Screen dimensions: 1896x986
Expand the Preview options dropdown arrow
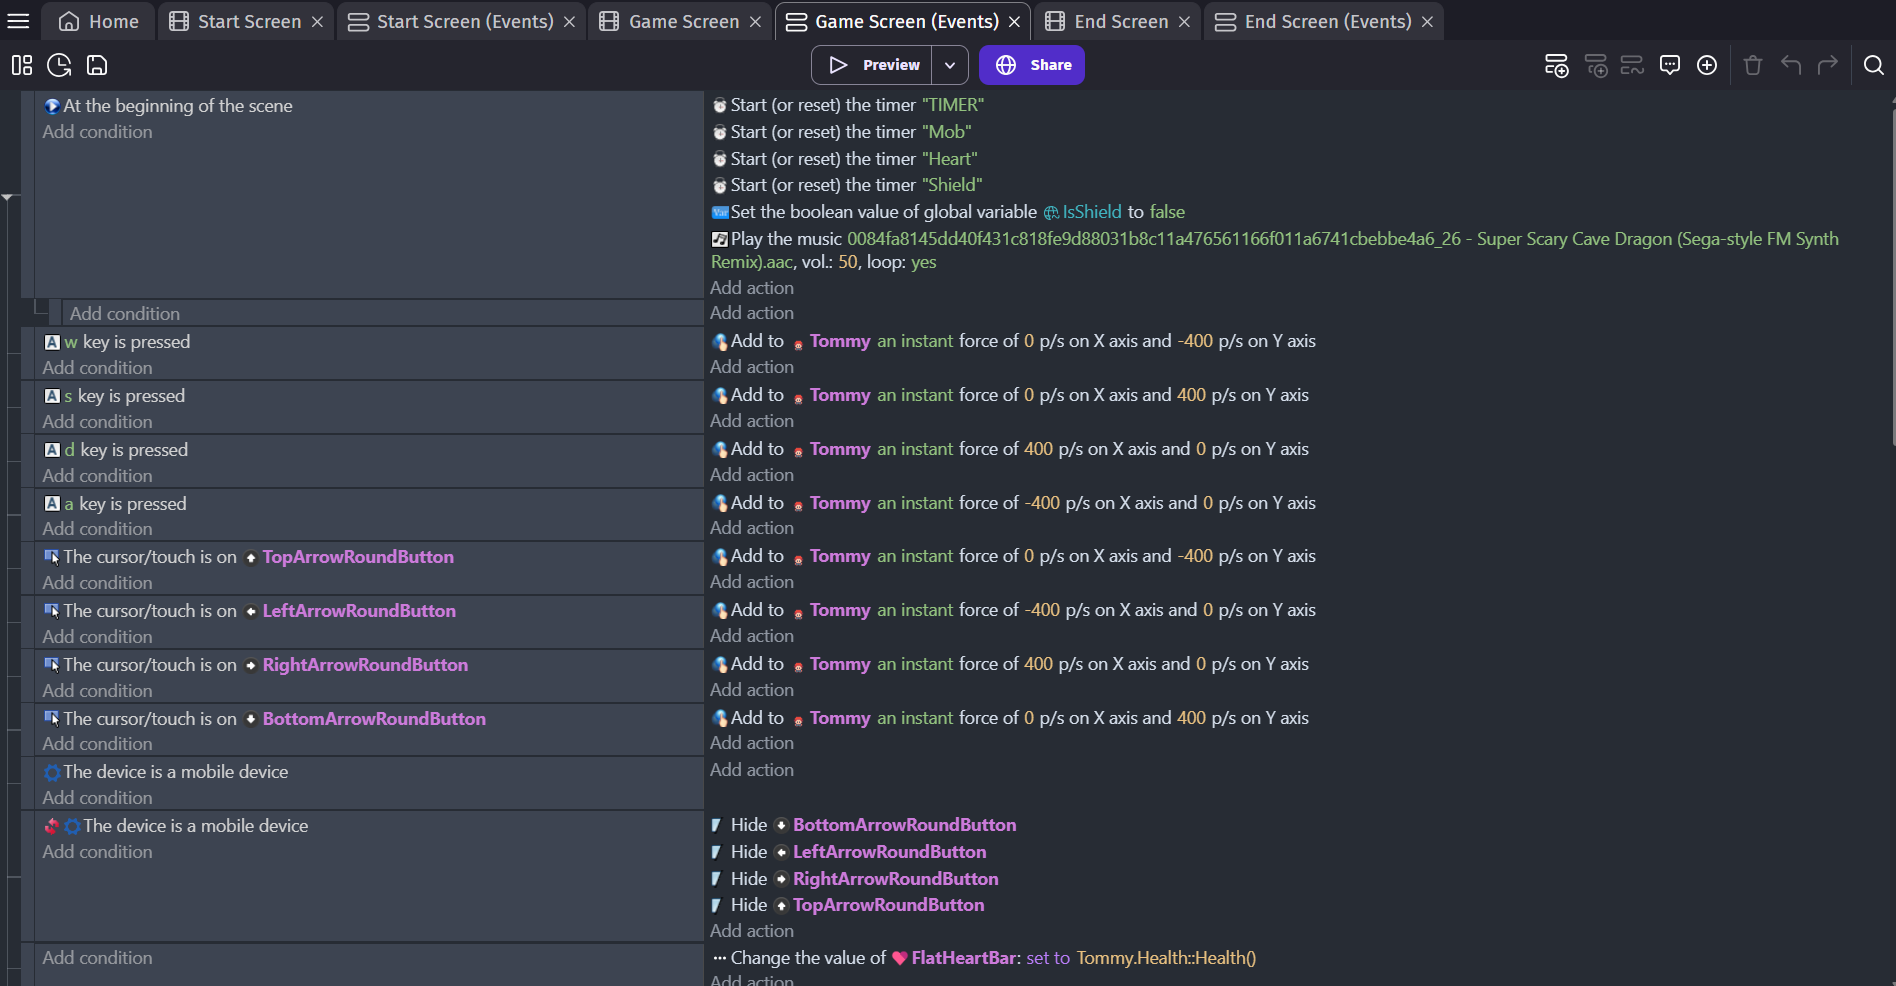coord(950,65)
